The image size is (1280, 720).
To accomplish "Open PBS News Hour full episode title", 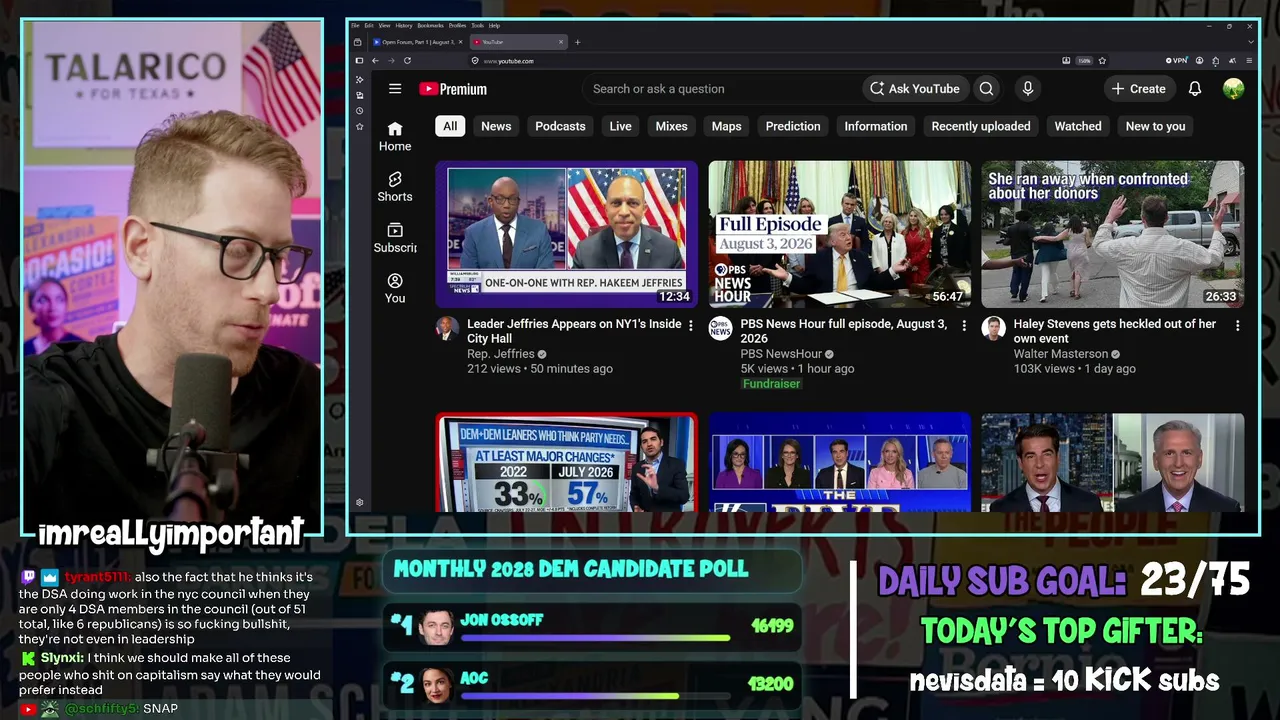I will point(844,331).
